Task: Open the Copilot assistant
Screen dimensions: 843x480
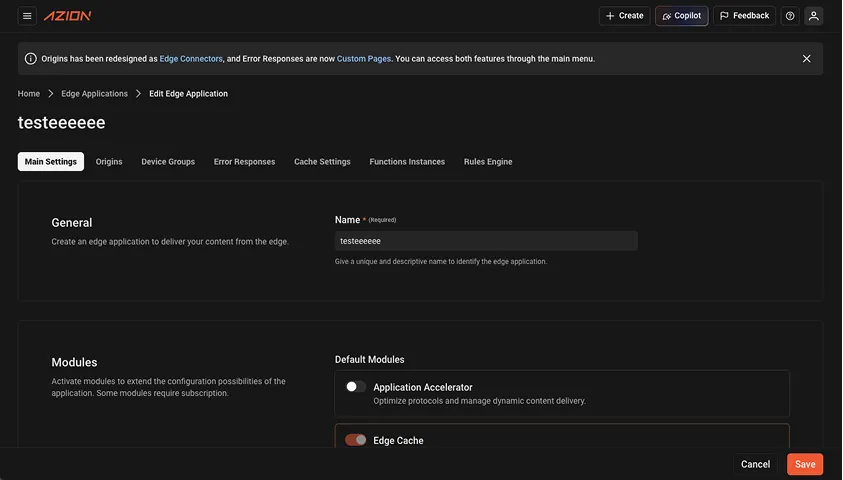Action: tap(681, 16)
